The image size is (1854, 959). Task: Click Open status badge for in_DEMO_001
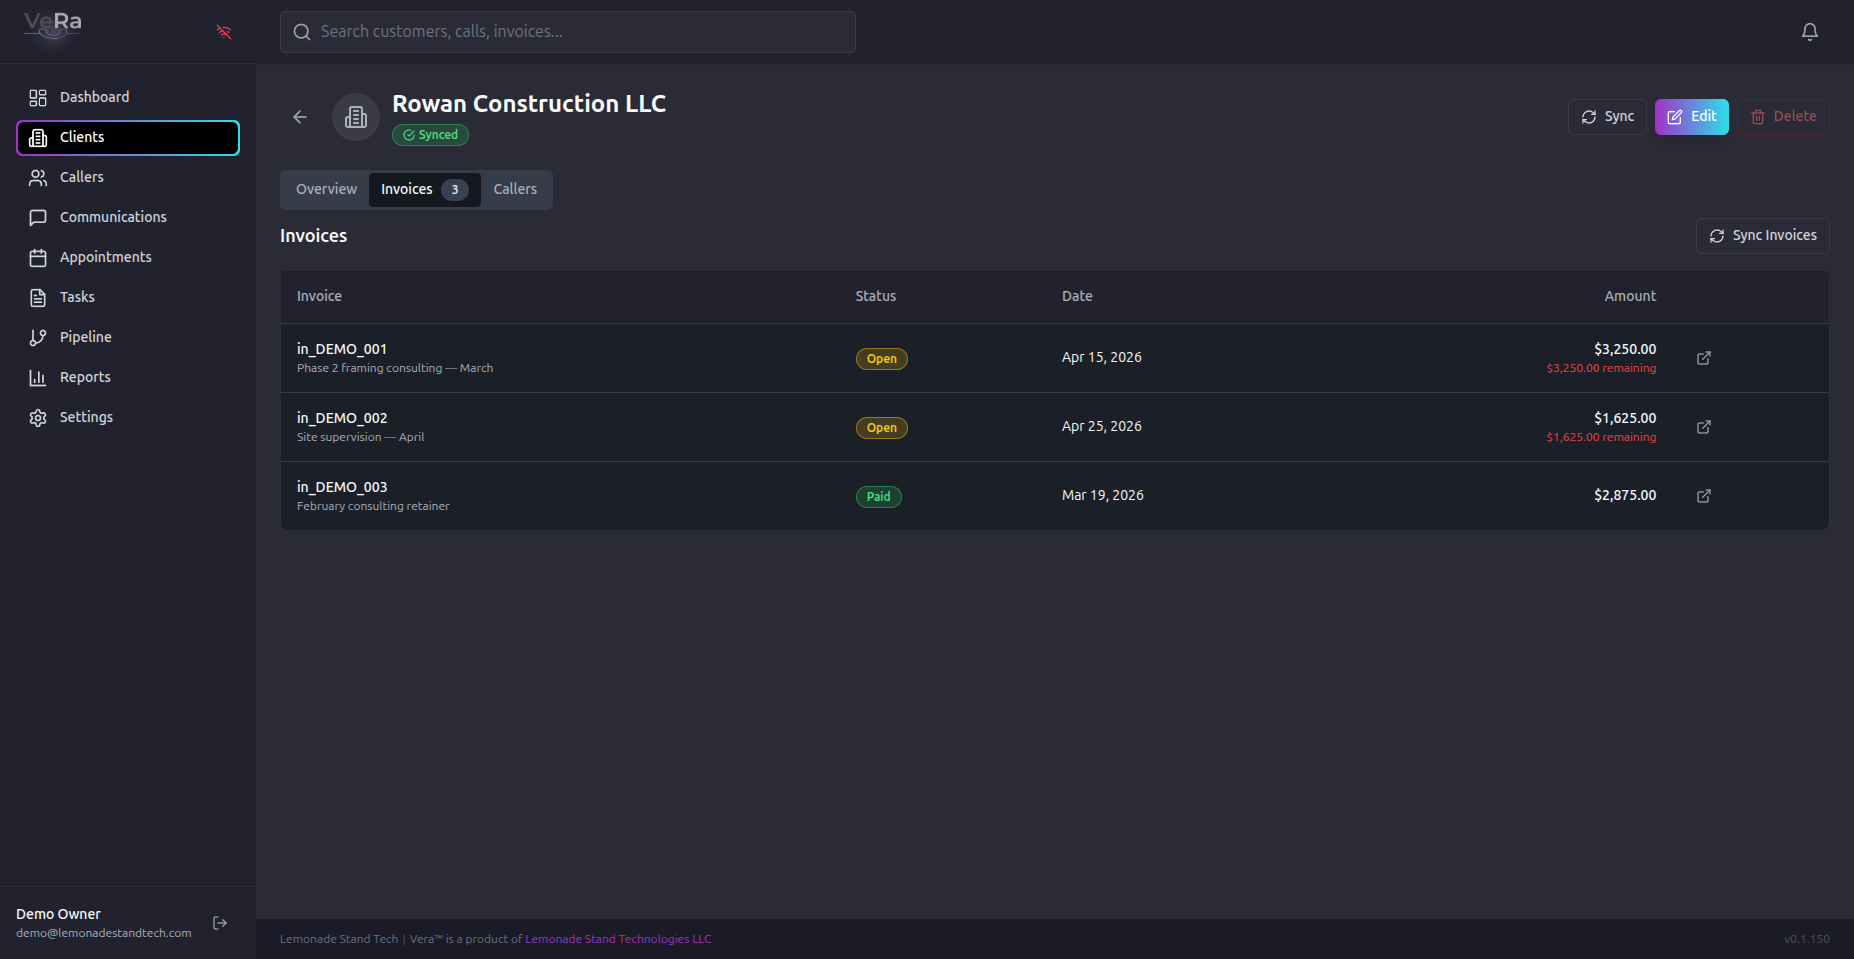pos(882,359)
